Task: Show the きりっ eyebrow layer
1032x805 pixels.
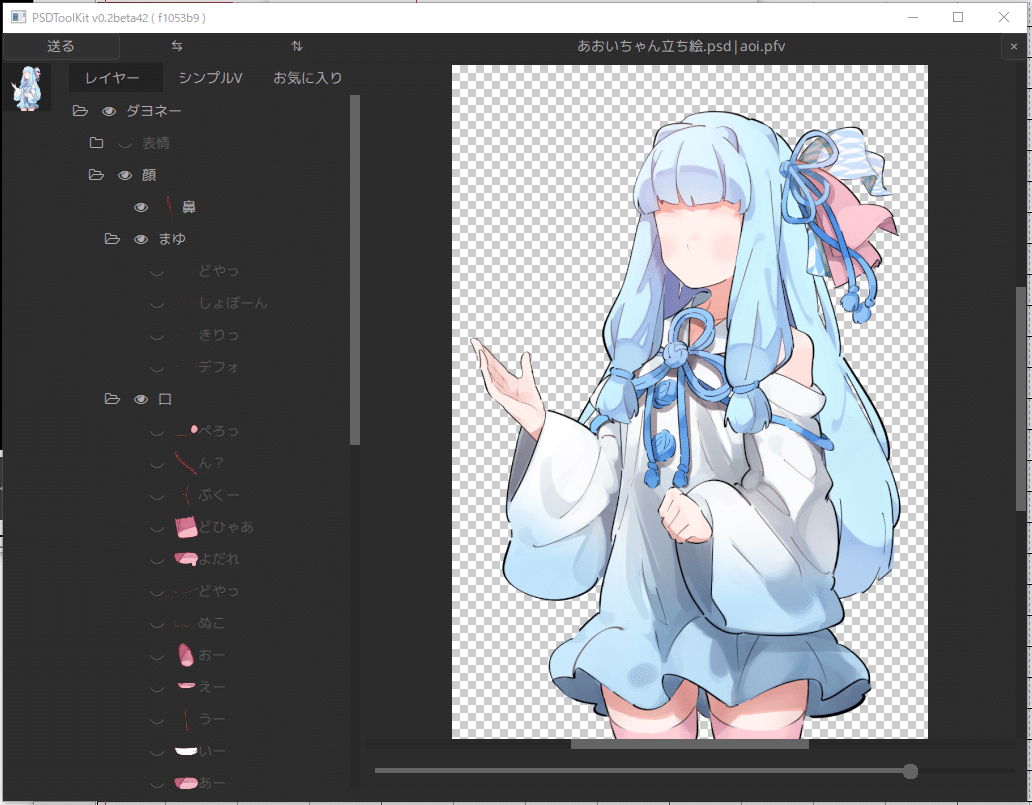Action: coord(157,336)
